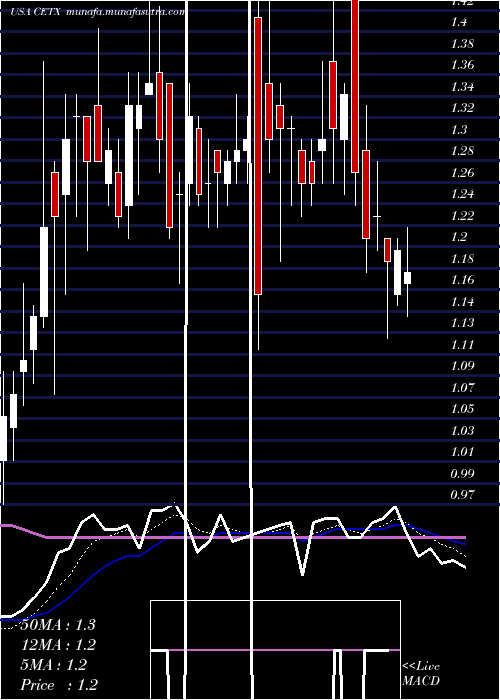Screen dimensions: 500x700
Task: Click the 1.4 price axis label
Action: point(459,22)
